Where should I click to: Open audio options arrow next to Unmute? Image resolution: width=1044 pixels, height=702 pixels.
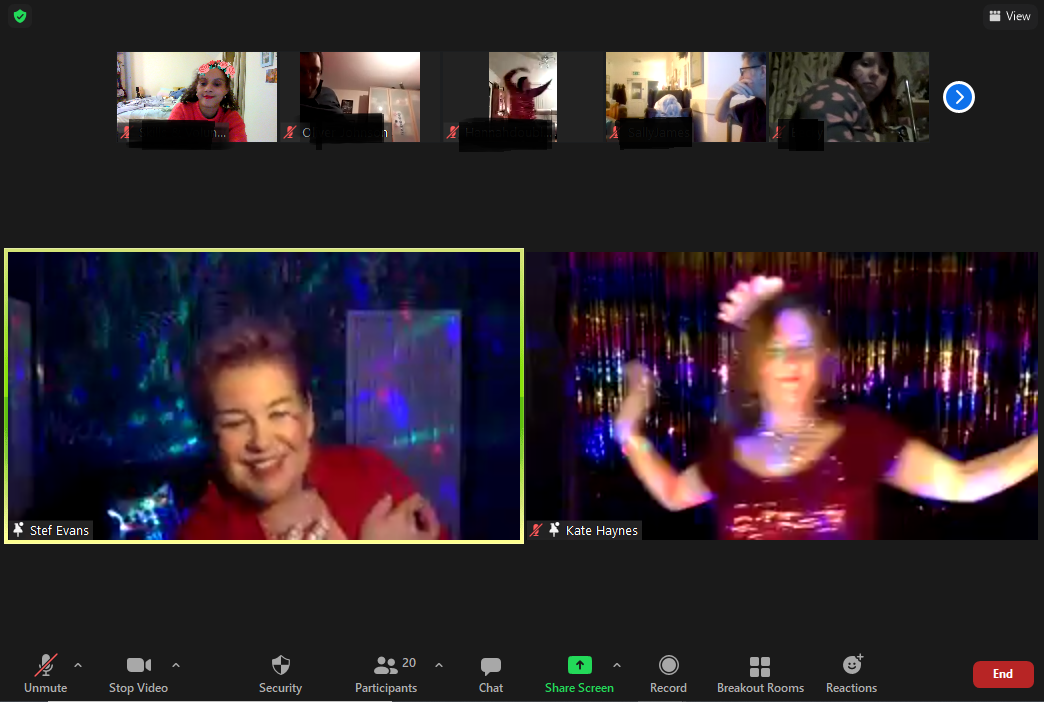pos(78,665)
